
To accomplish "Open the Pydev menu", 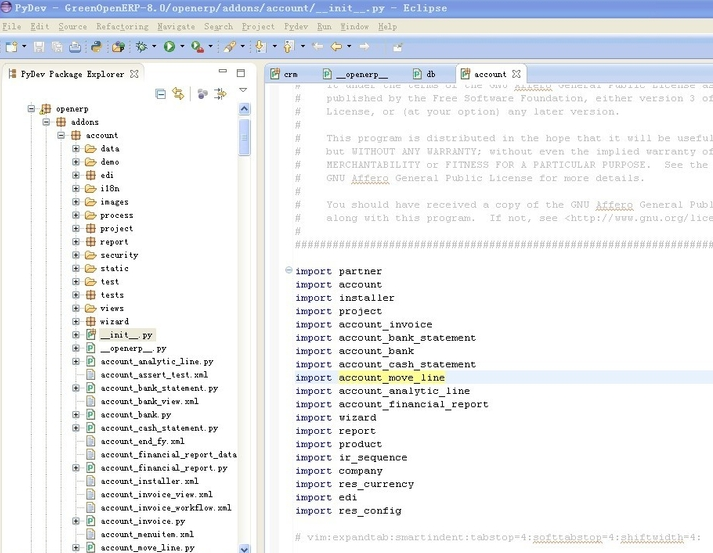I will [x=295, y=27].
